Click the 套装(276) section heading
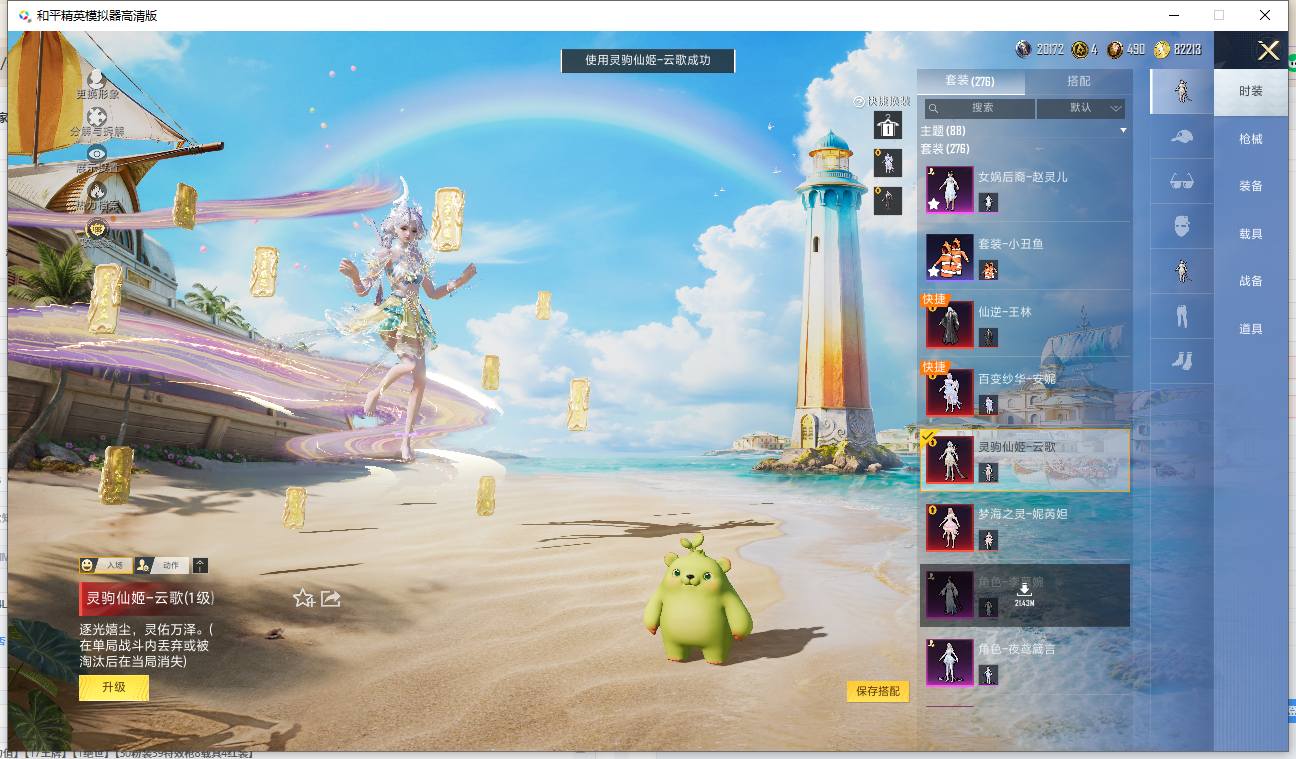This screenshot has height=759, width=1296. [944, 149]
